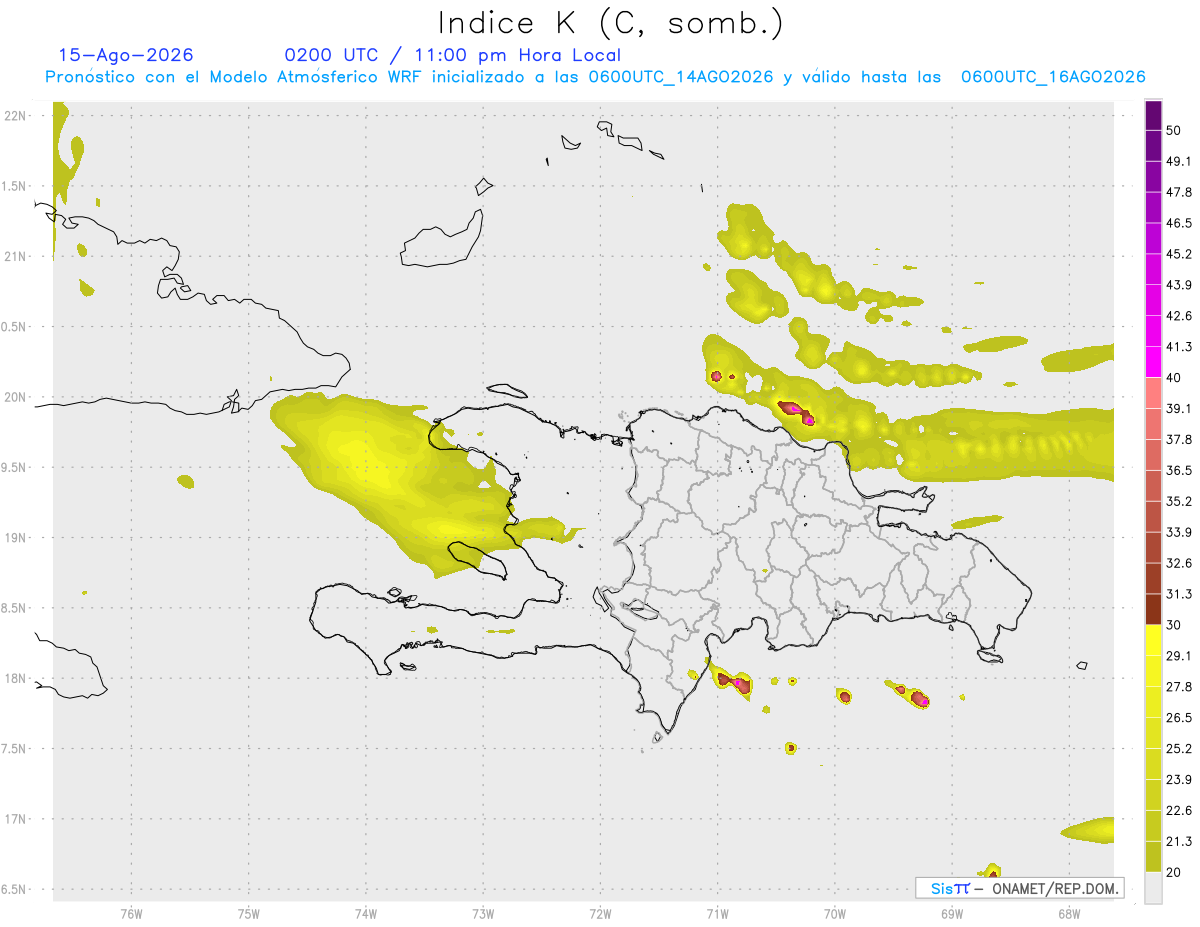This screenshot has width=1200, height=927.
Task: Click the color bar value 39.1
Action: click(x=1179, y=409)
